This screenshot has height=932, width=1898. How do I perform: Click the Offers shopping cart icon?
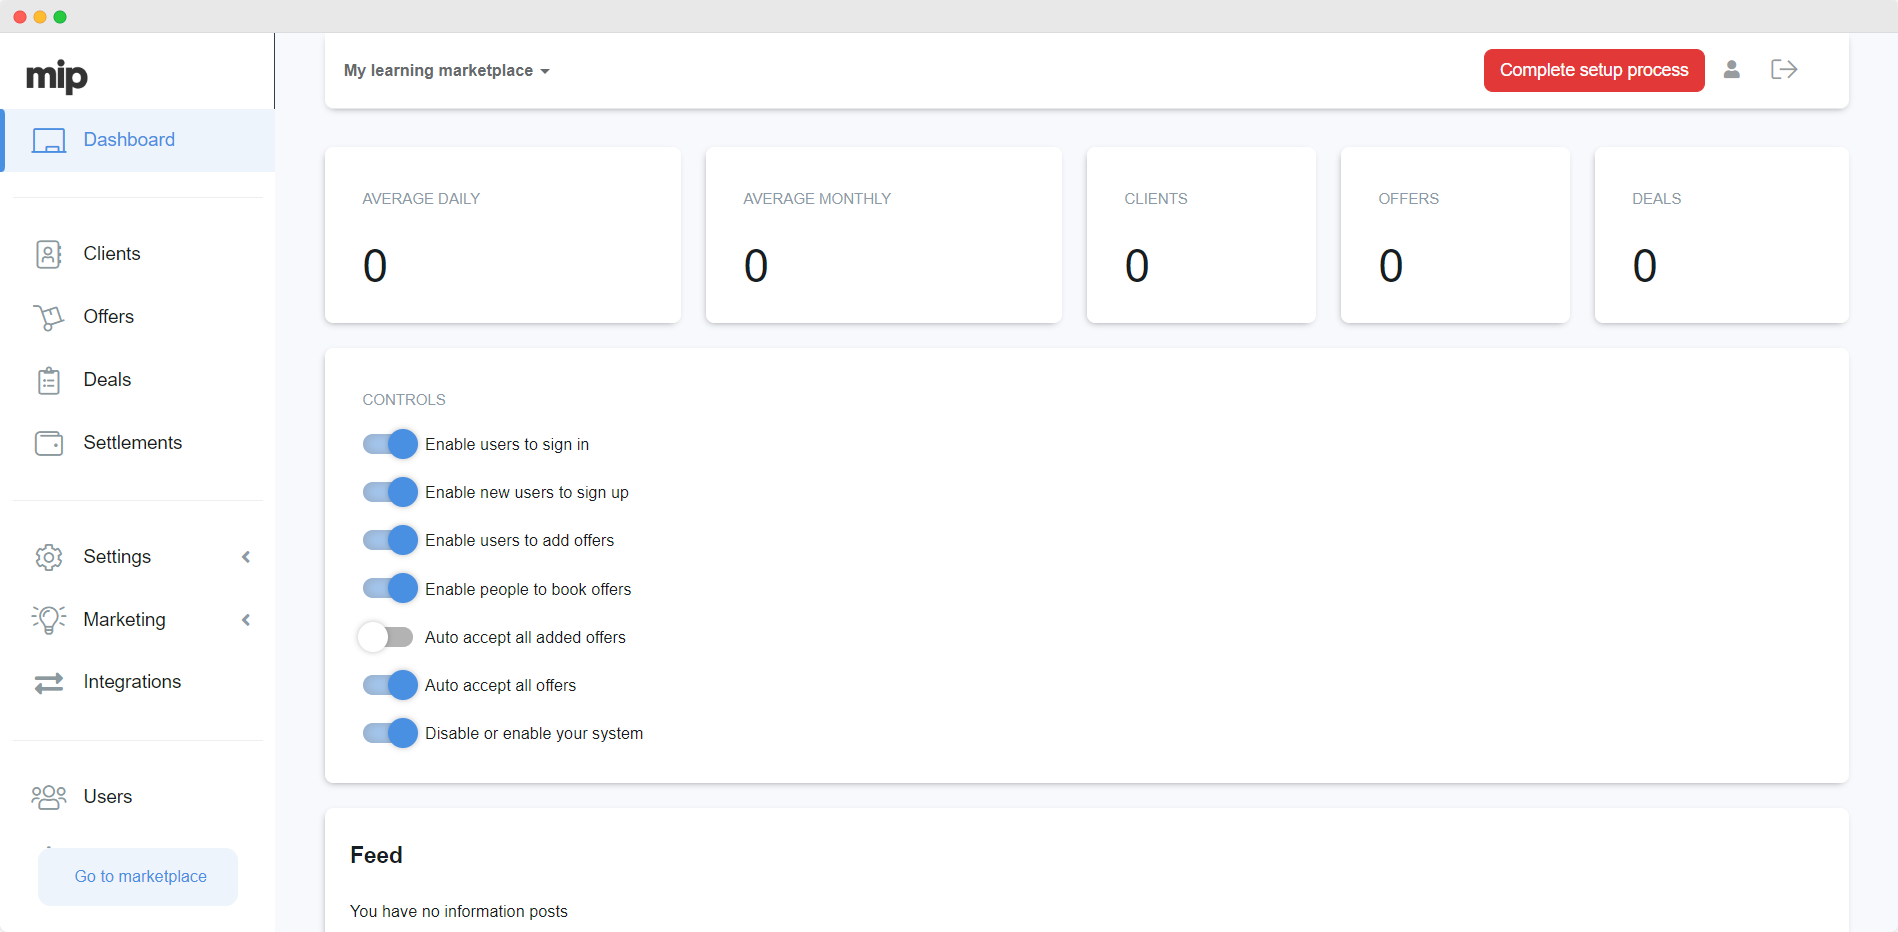point(49,317)
